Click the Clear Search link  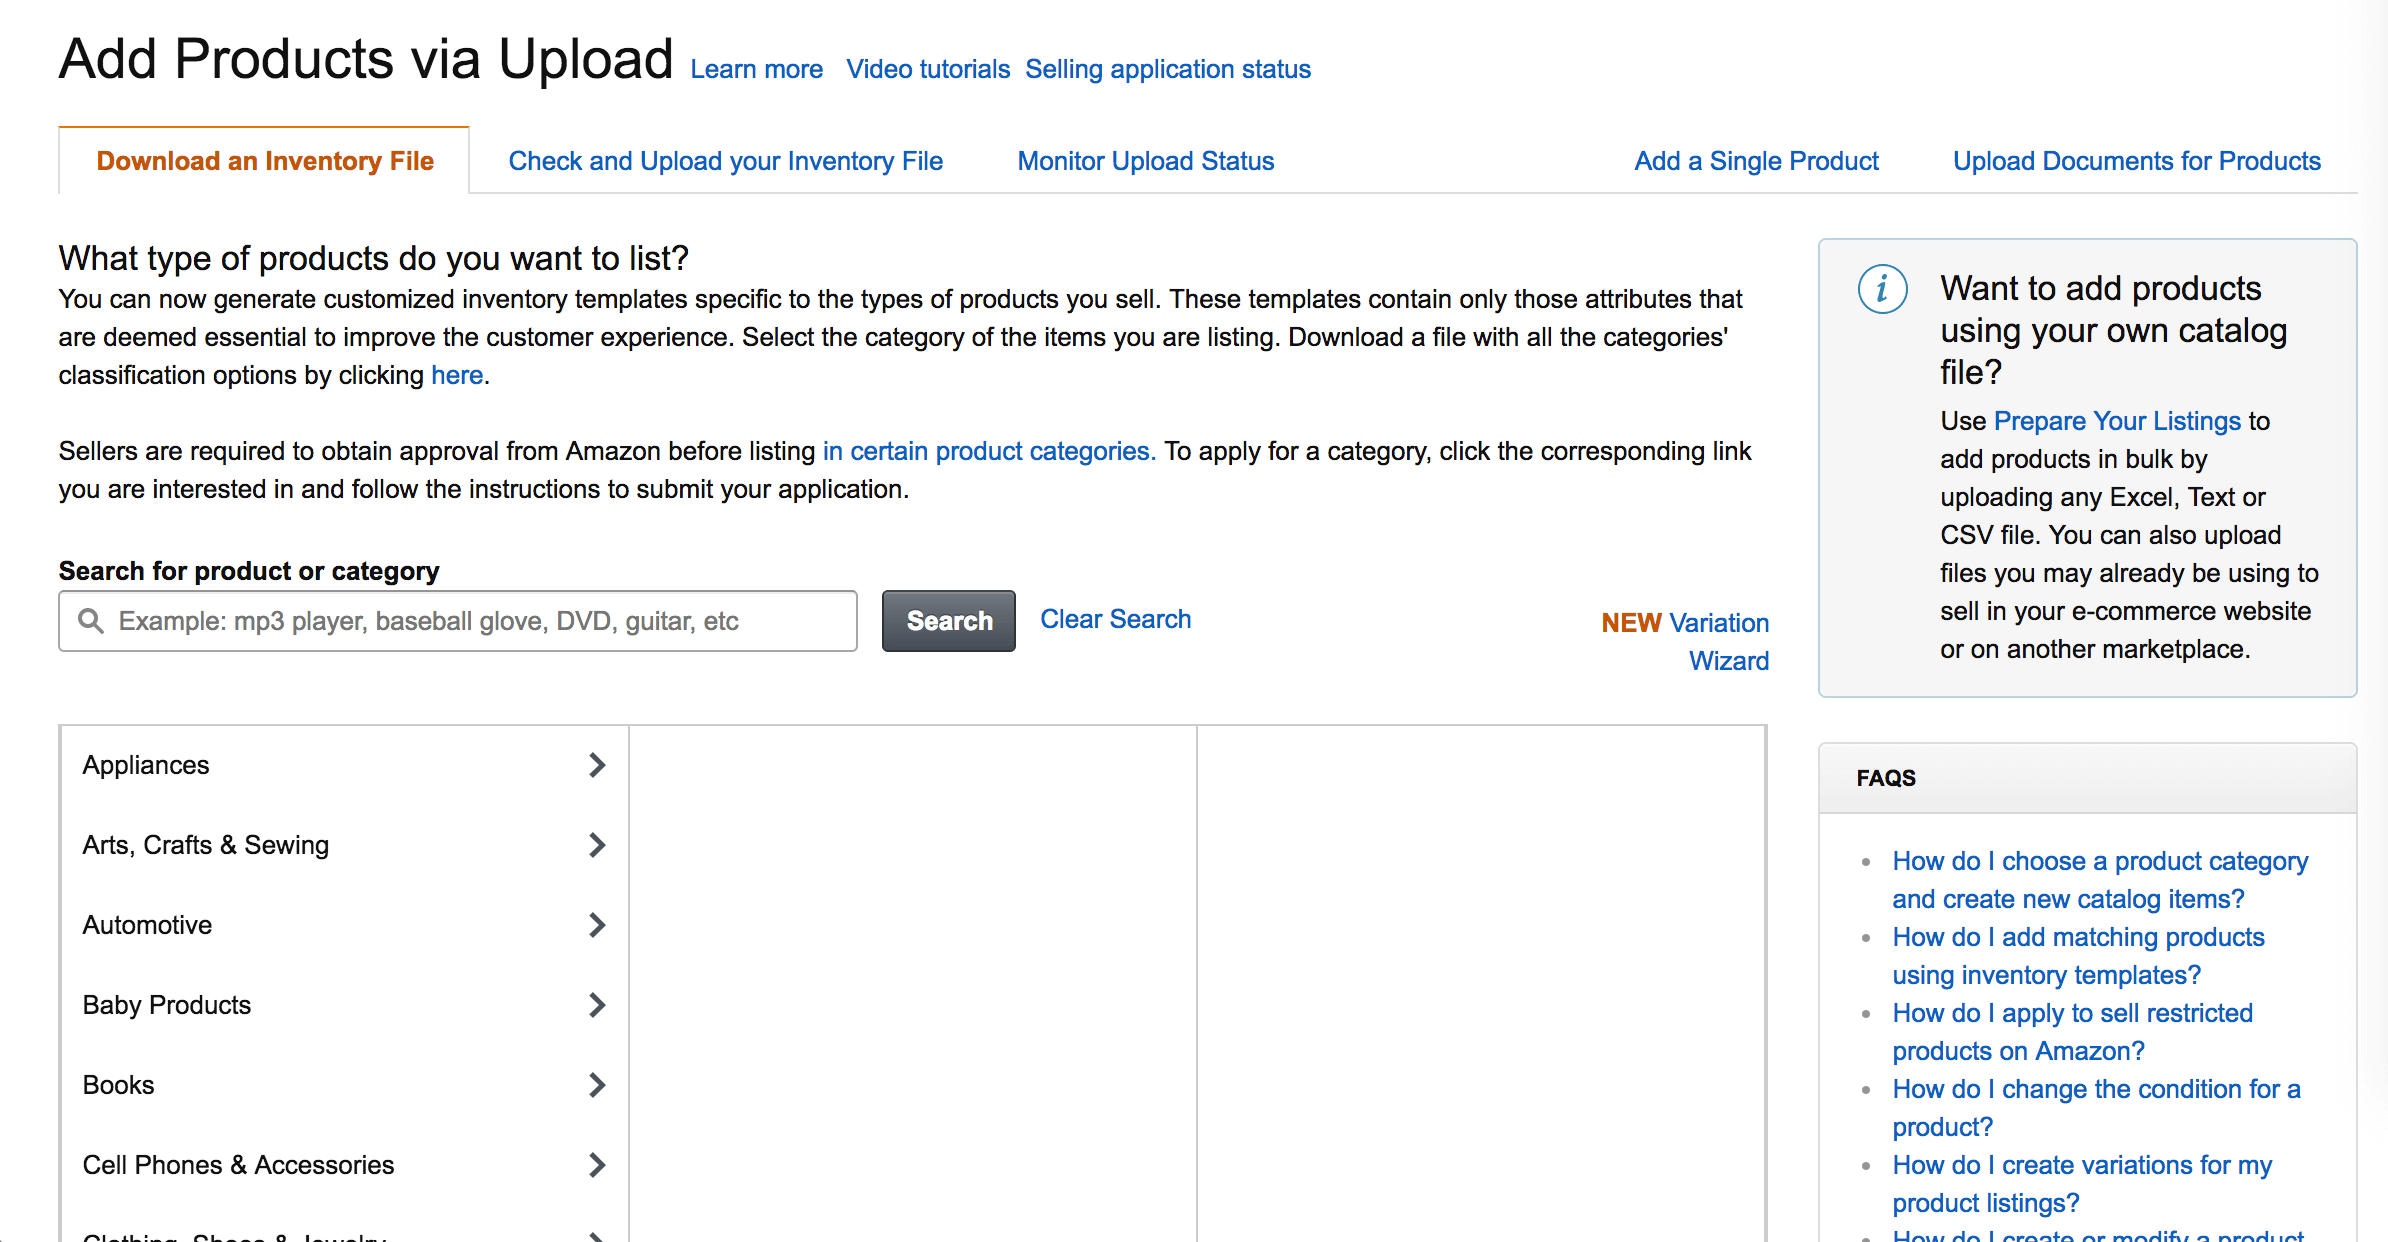pos(1115,619)
